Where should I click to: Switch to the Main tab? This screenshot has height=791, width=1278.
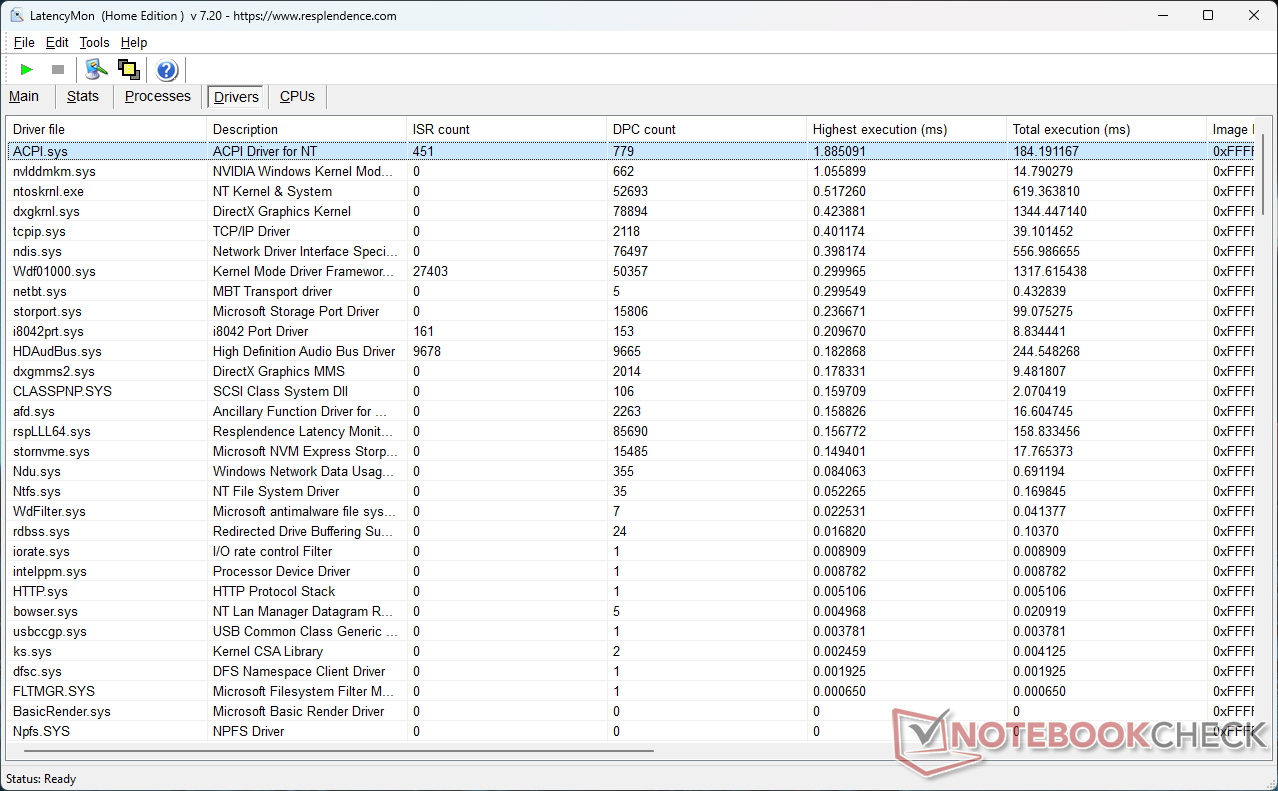tap(24, 96)
